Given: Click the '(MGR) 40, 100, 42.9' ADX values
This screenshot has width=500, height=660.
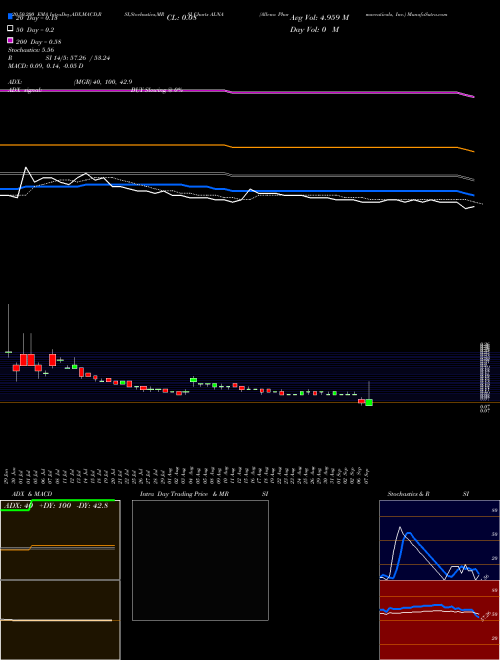Looking at the screenshot, I should tap(103, 82).
